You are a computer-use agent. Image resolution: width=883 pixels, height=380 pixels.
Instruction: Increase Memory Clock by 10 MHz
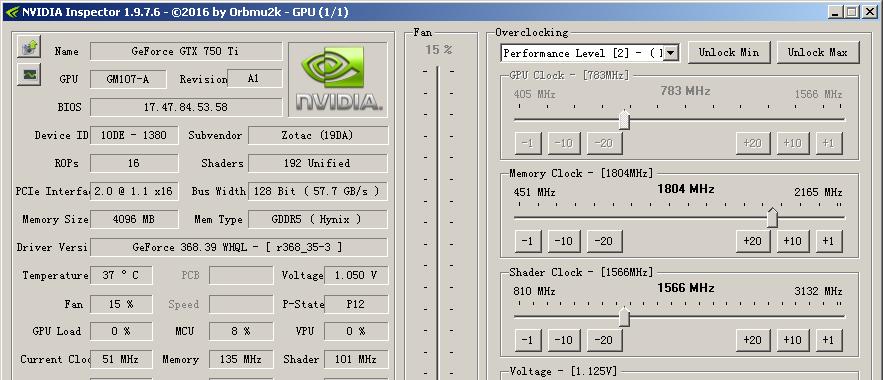[793, 241]
